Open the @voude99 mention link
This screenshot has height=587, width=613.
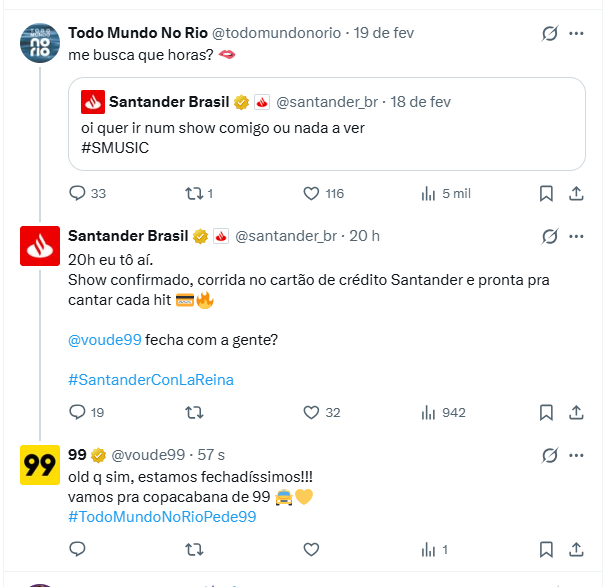[105, 340]
